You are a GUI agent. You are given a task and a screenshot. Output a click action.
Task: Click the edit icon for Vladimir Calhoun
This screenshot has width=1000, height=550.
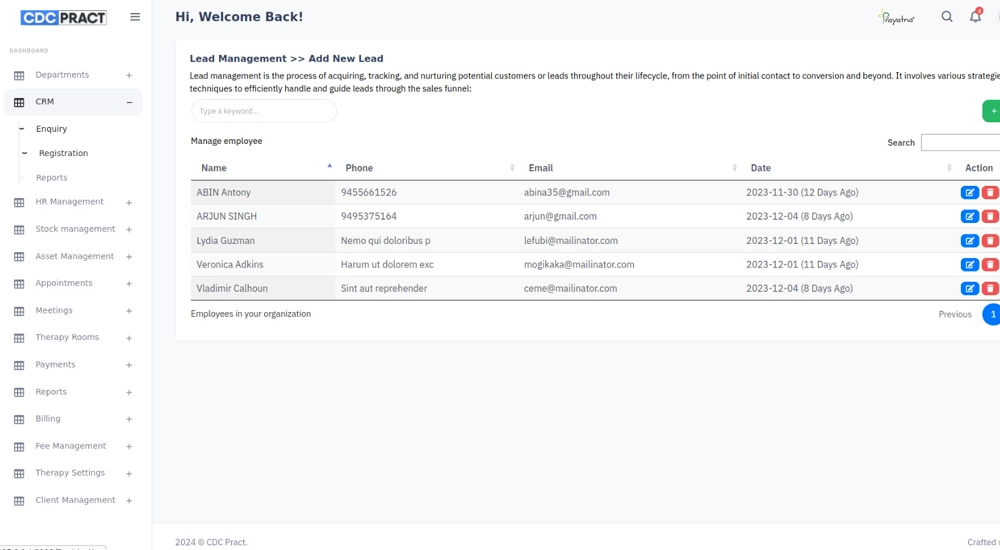[969, 289]
